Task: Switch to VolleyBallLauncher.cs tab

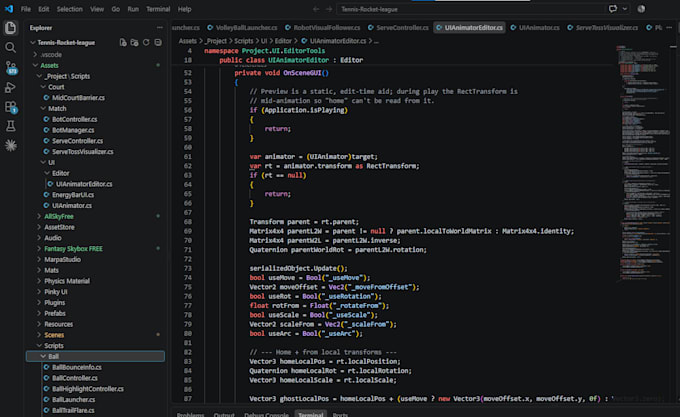Action: tap(242, 28)
